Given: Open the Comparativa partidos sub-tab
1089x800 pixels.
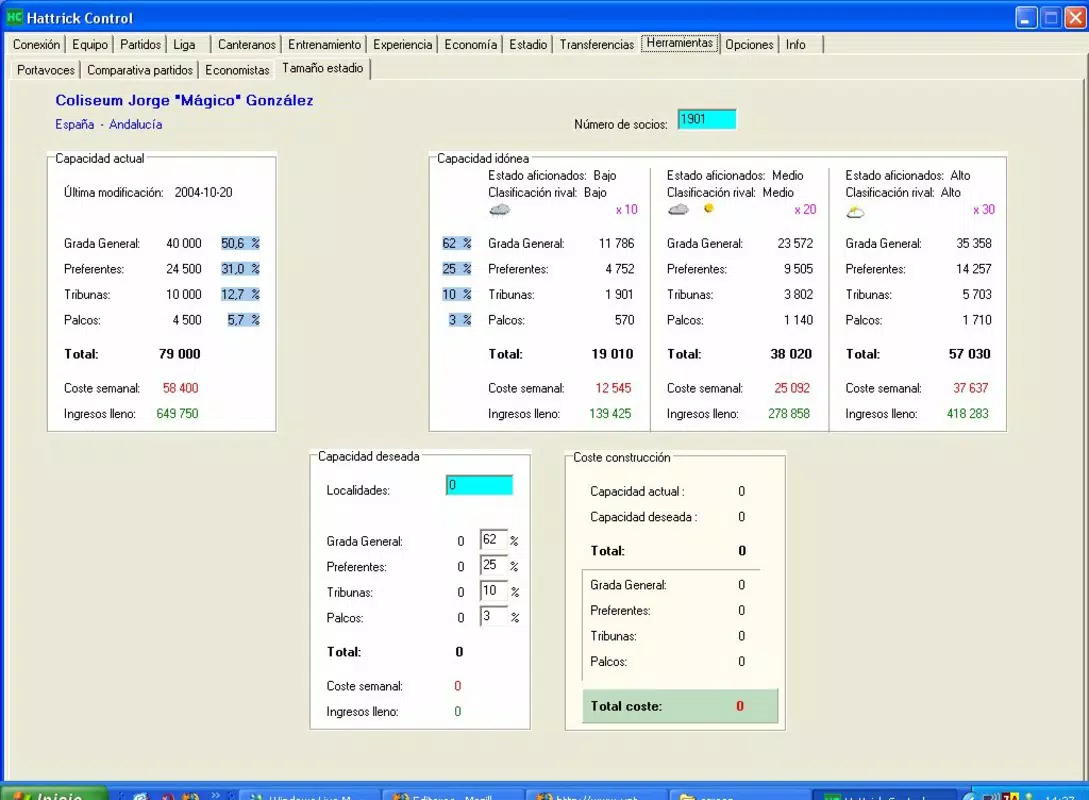Looking at the screenshot, I should [140, 70].
